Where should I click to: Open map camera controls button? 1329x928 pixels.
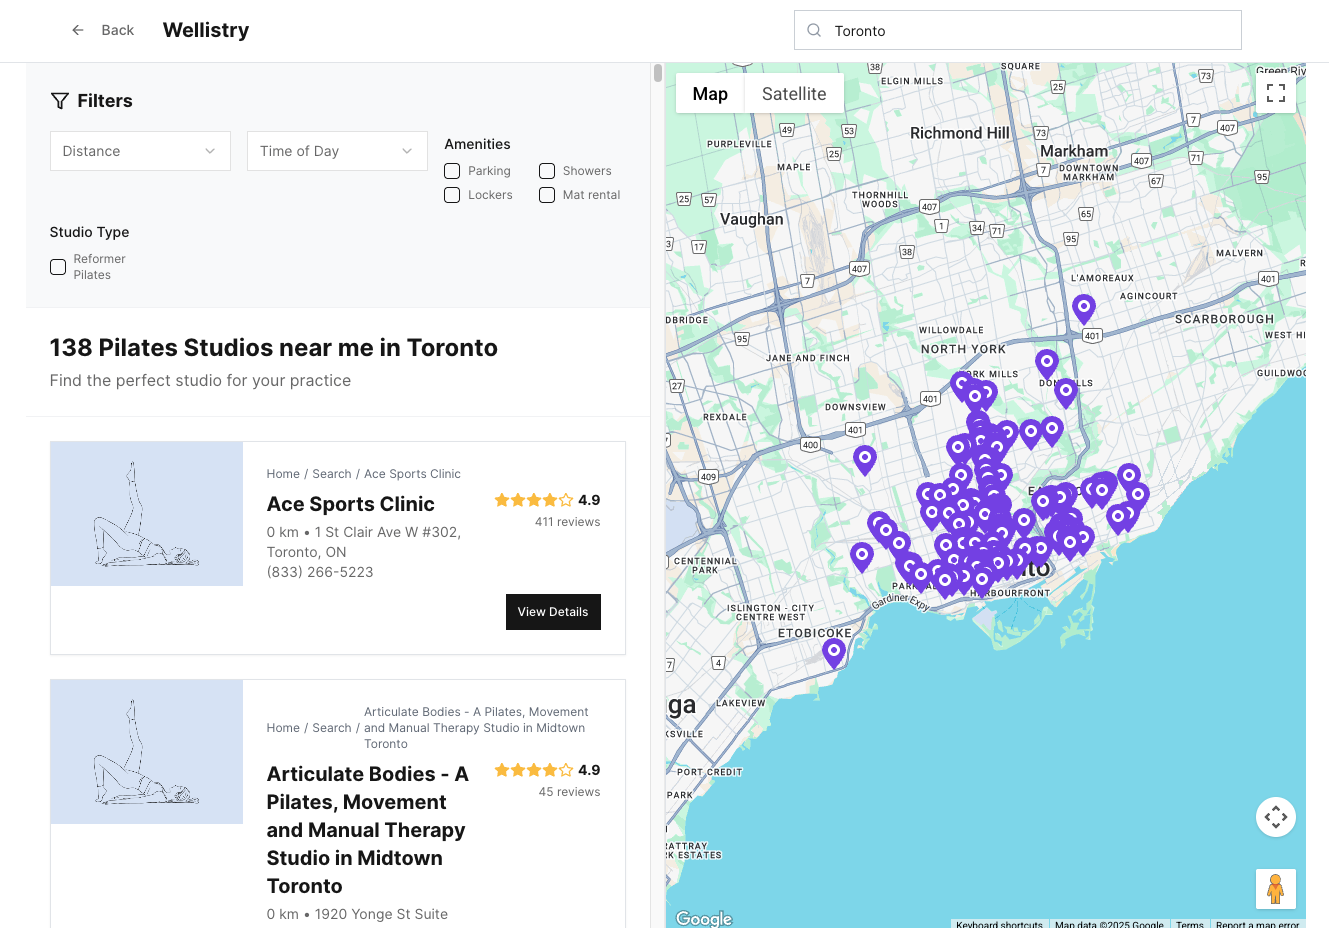(1276, 817)
